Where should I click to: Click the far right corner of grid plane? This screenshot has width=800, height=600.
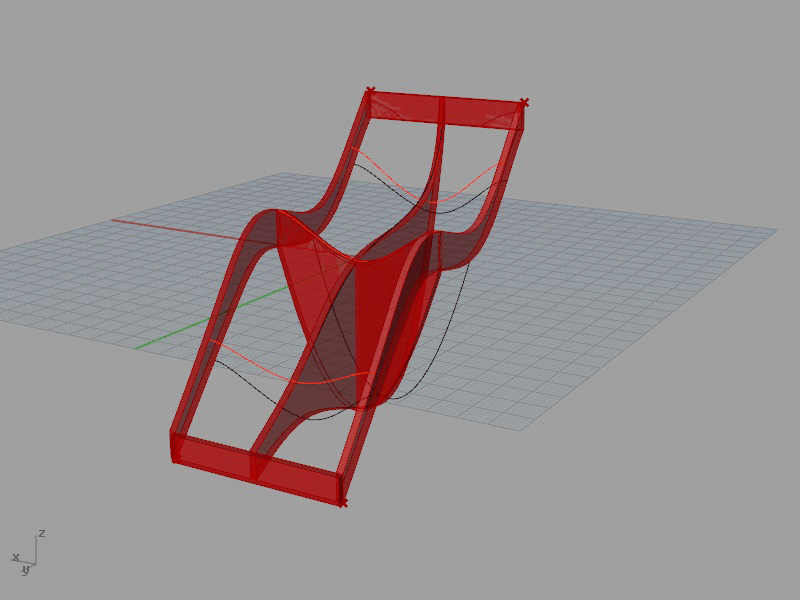[776, 229]
